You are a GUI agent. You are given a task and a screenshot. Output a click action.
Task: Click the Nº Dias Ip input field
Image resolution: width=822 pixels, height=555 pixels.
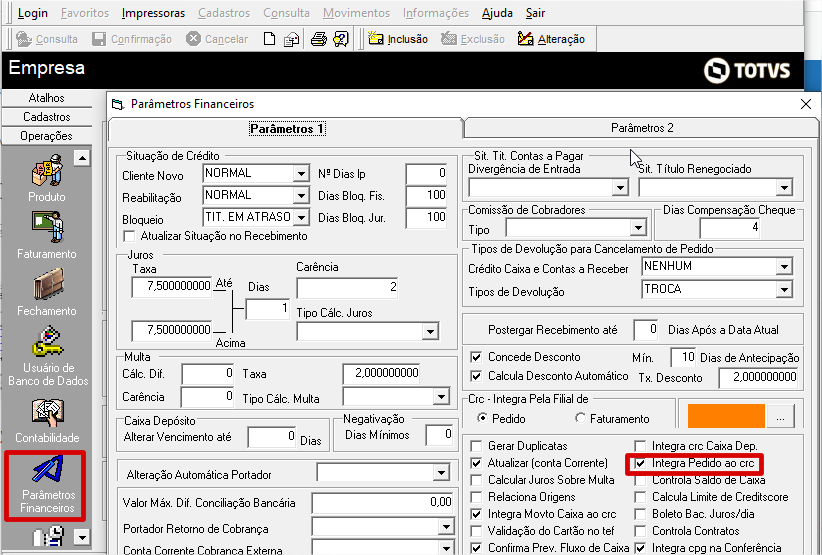point(426,173)
